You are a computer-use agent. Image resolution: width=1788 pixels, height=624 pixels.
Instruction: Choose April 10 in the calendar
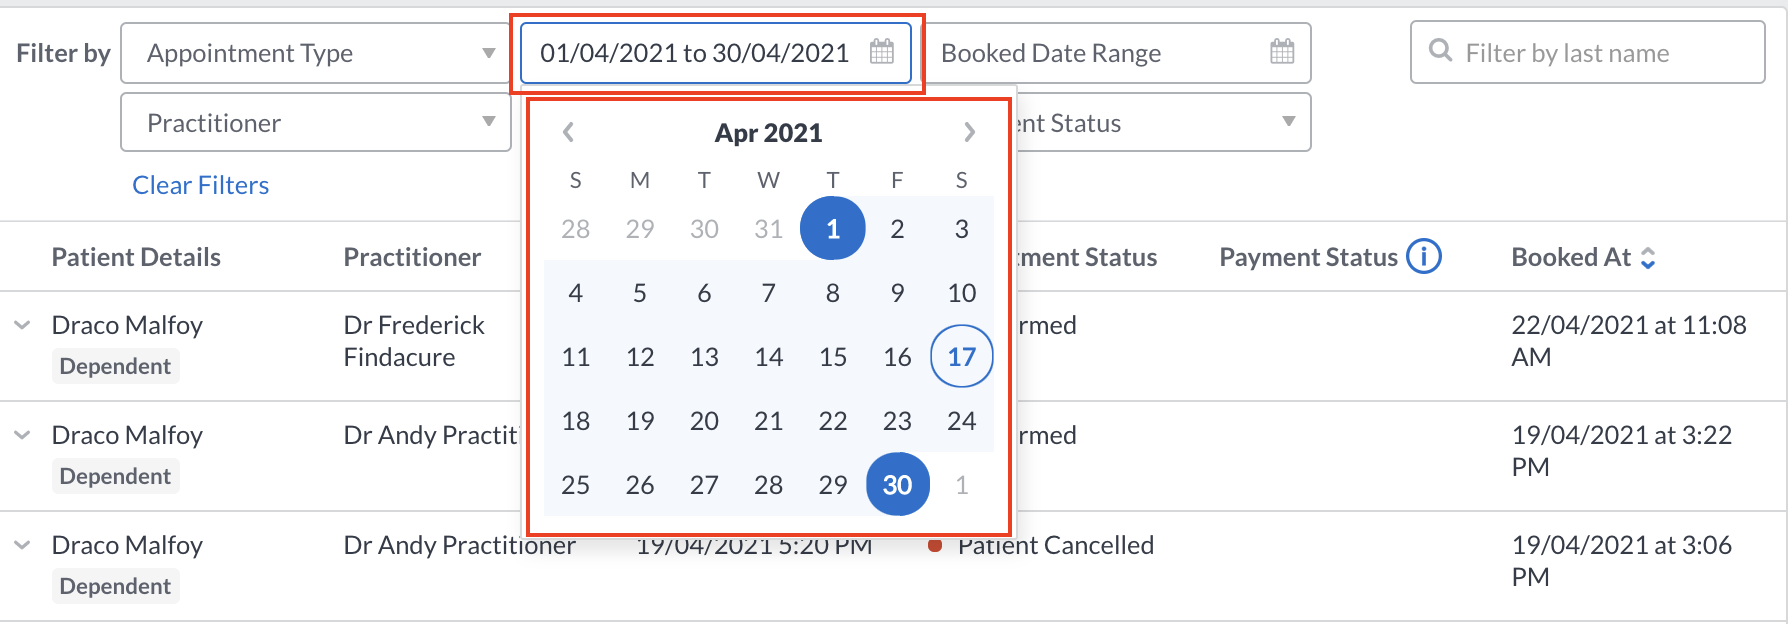pos(961,292)
